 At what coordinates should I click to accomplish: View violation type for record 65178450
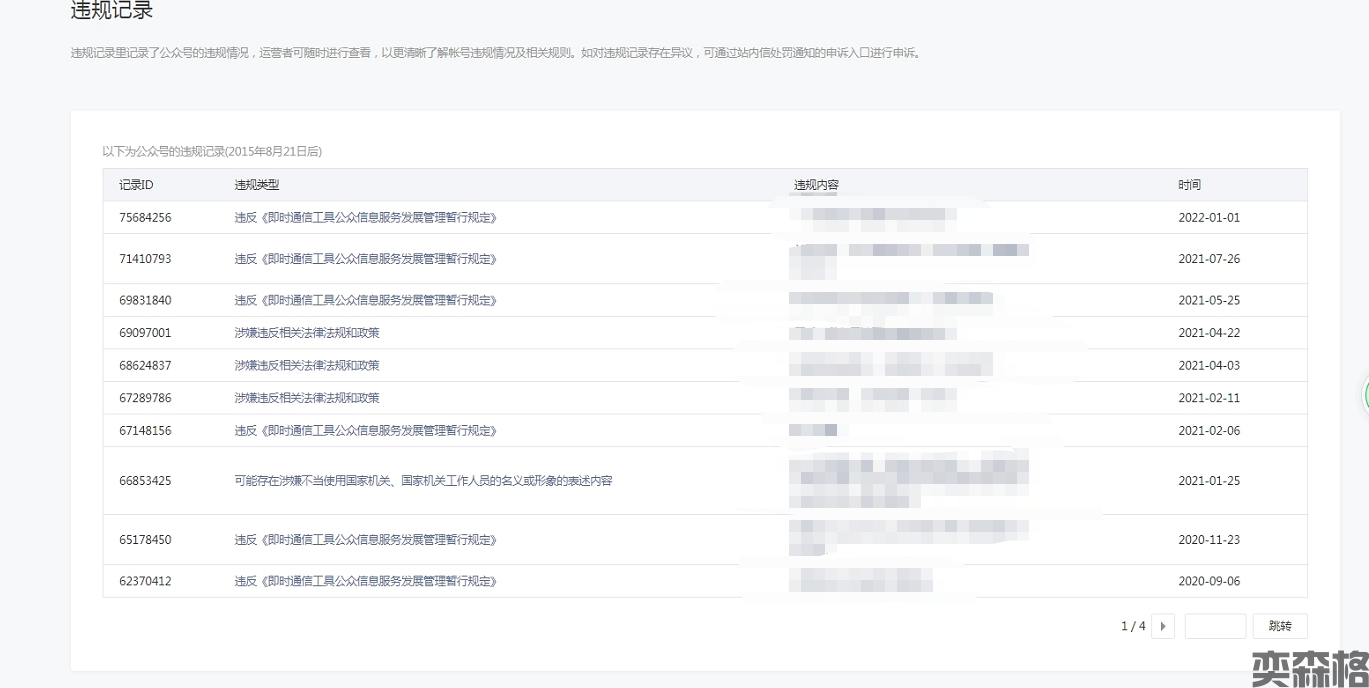pyautogui.click(x=365, y=540)
